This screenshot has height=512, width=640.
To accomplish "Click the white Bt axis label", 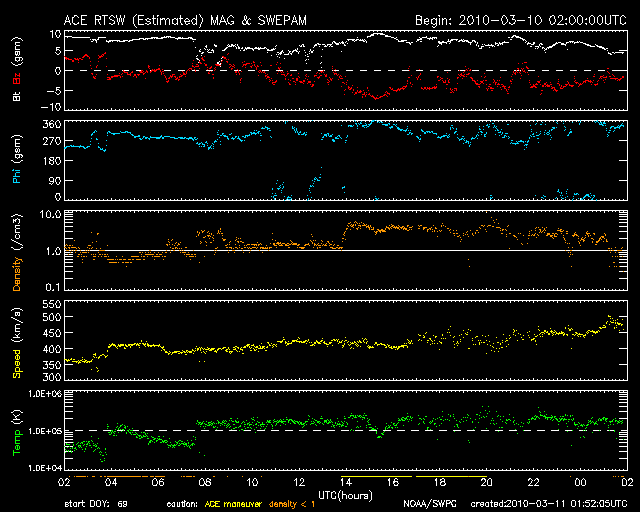I will pos(17,96).
